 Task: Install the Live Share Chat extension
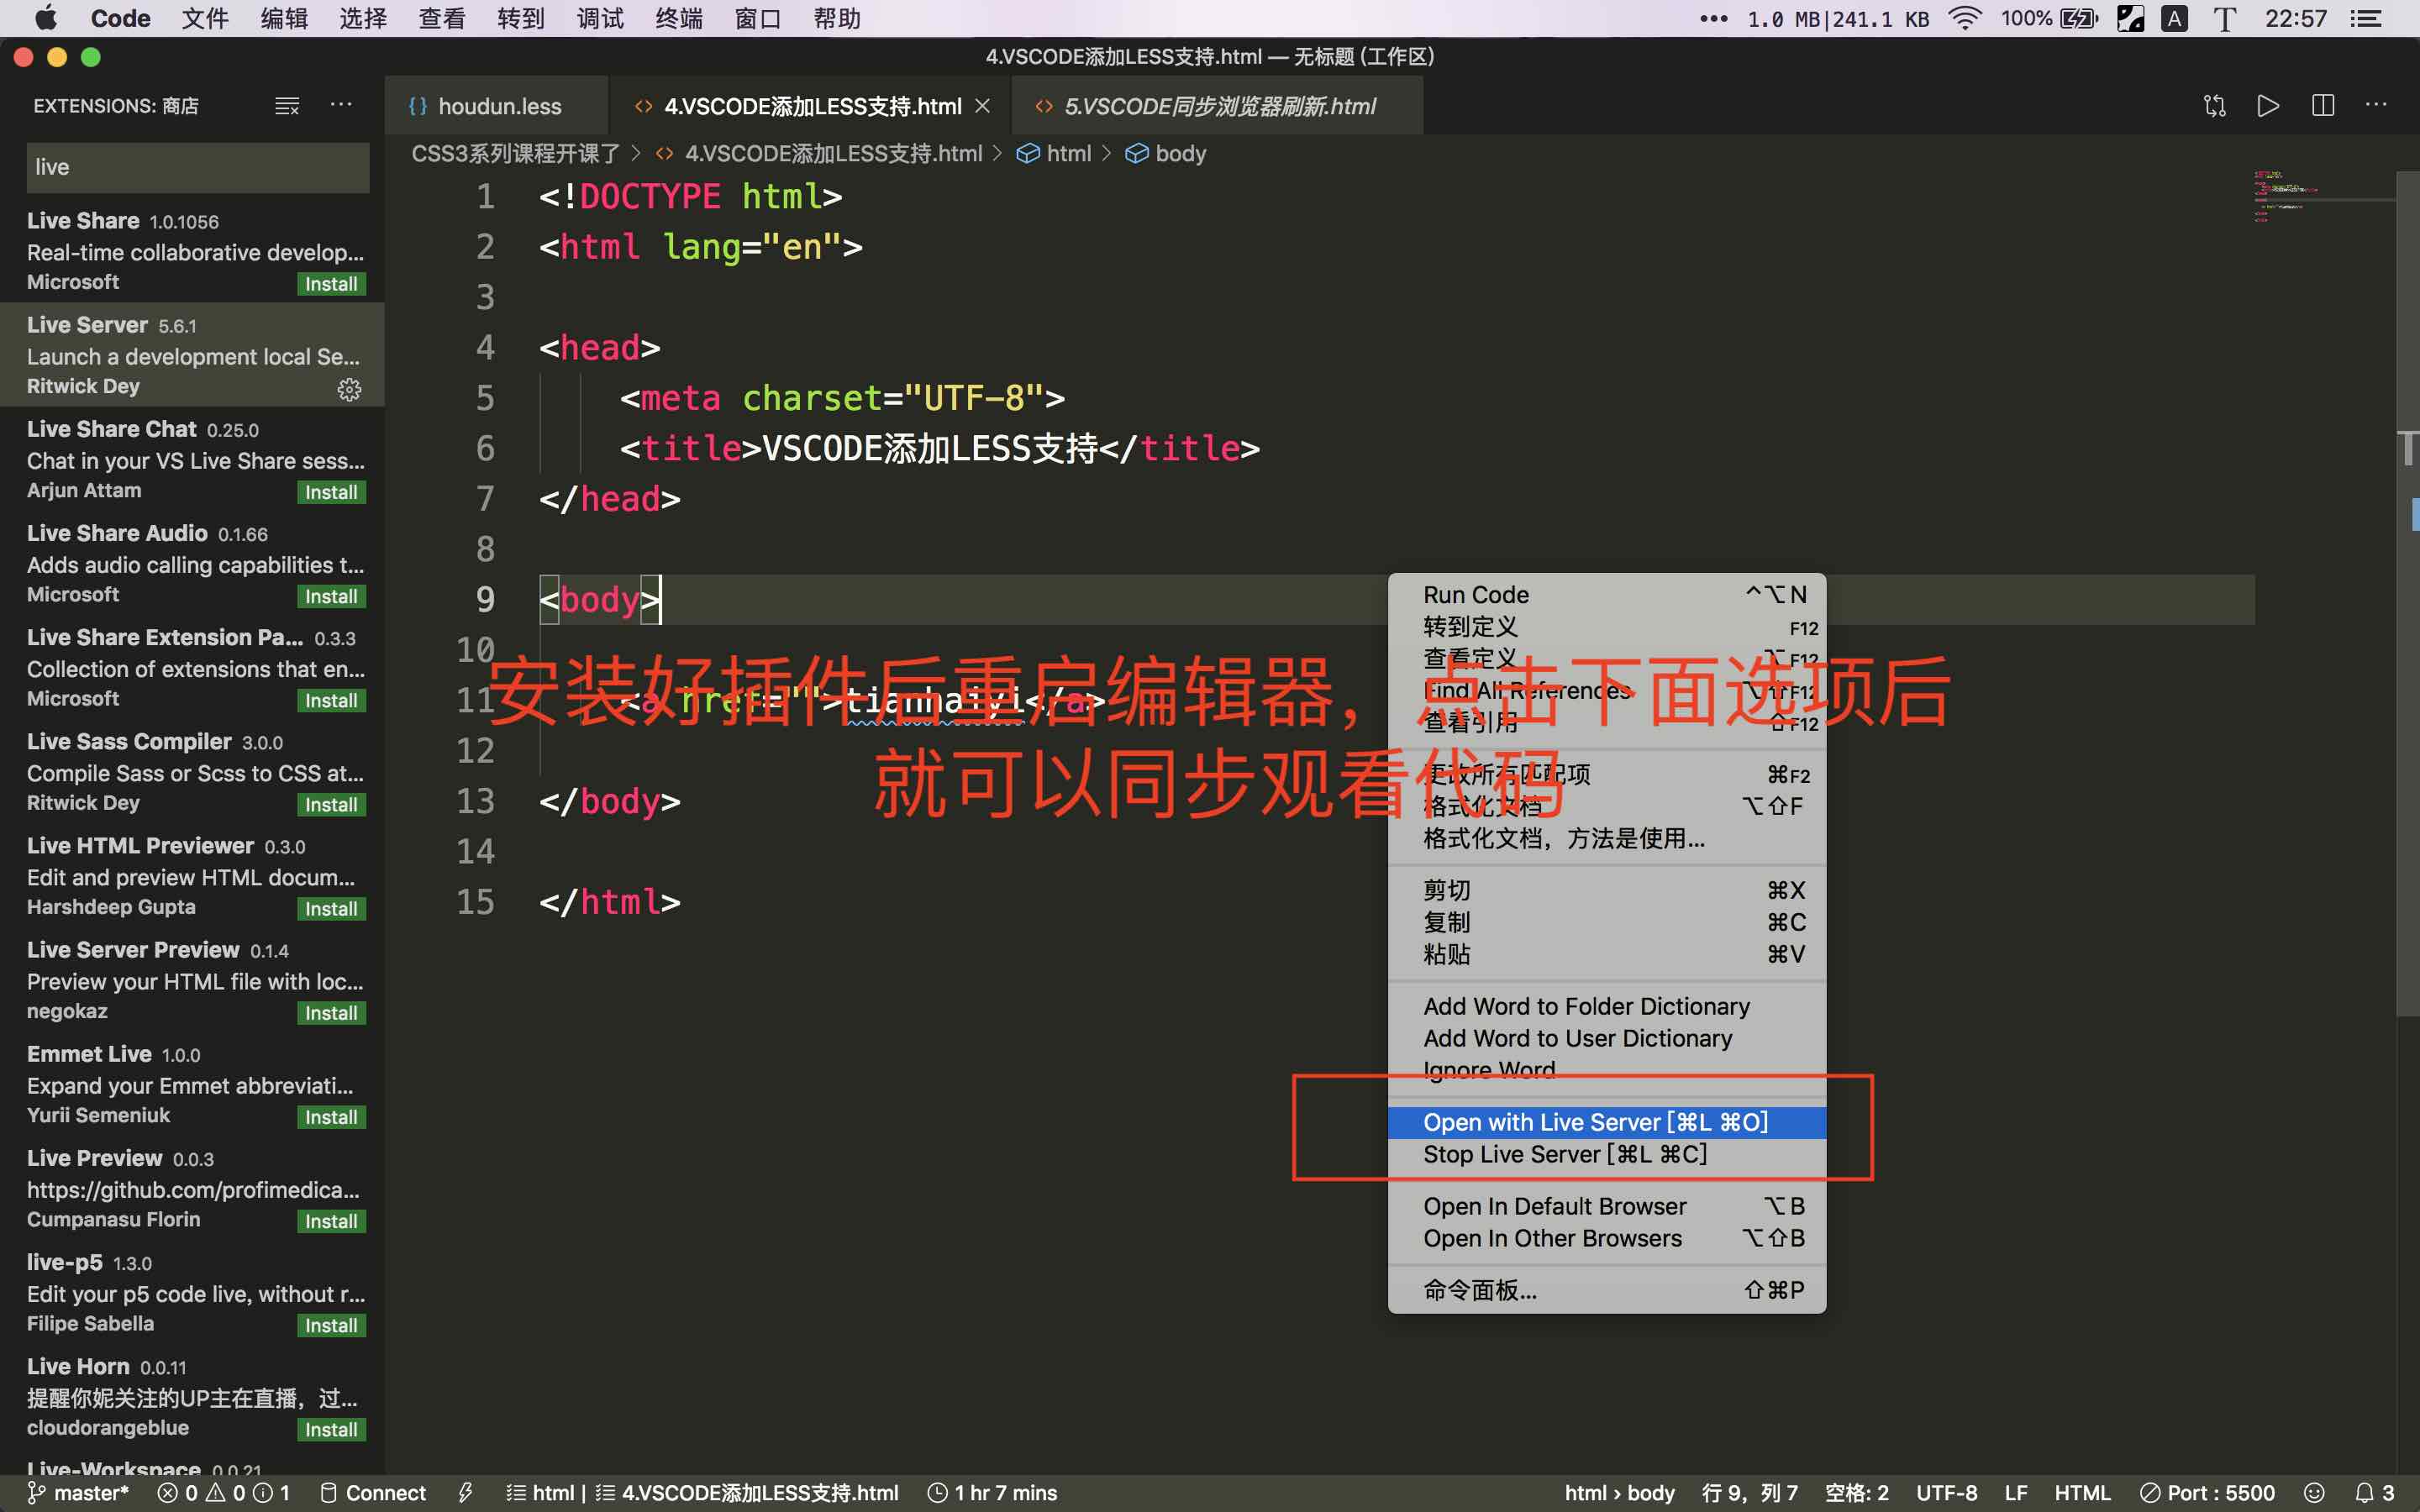click(x=331, y=492)
